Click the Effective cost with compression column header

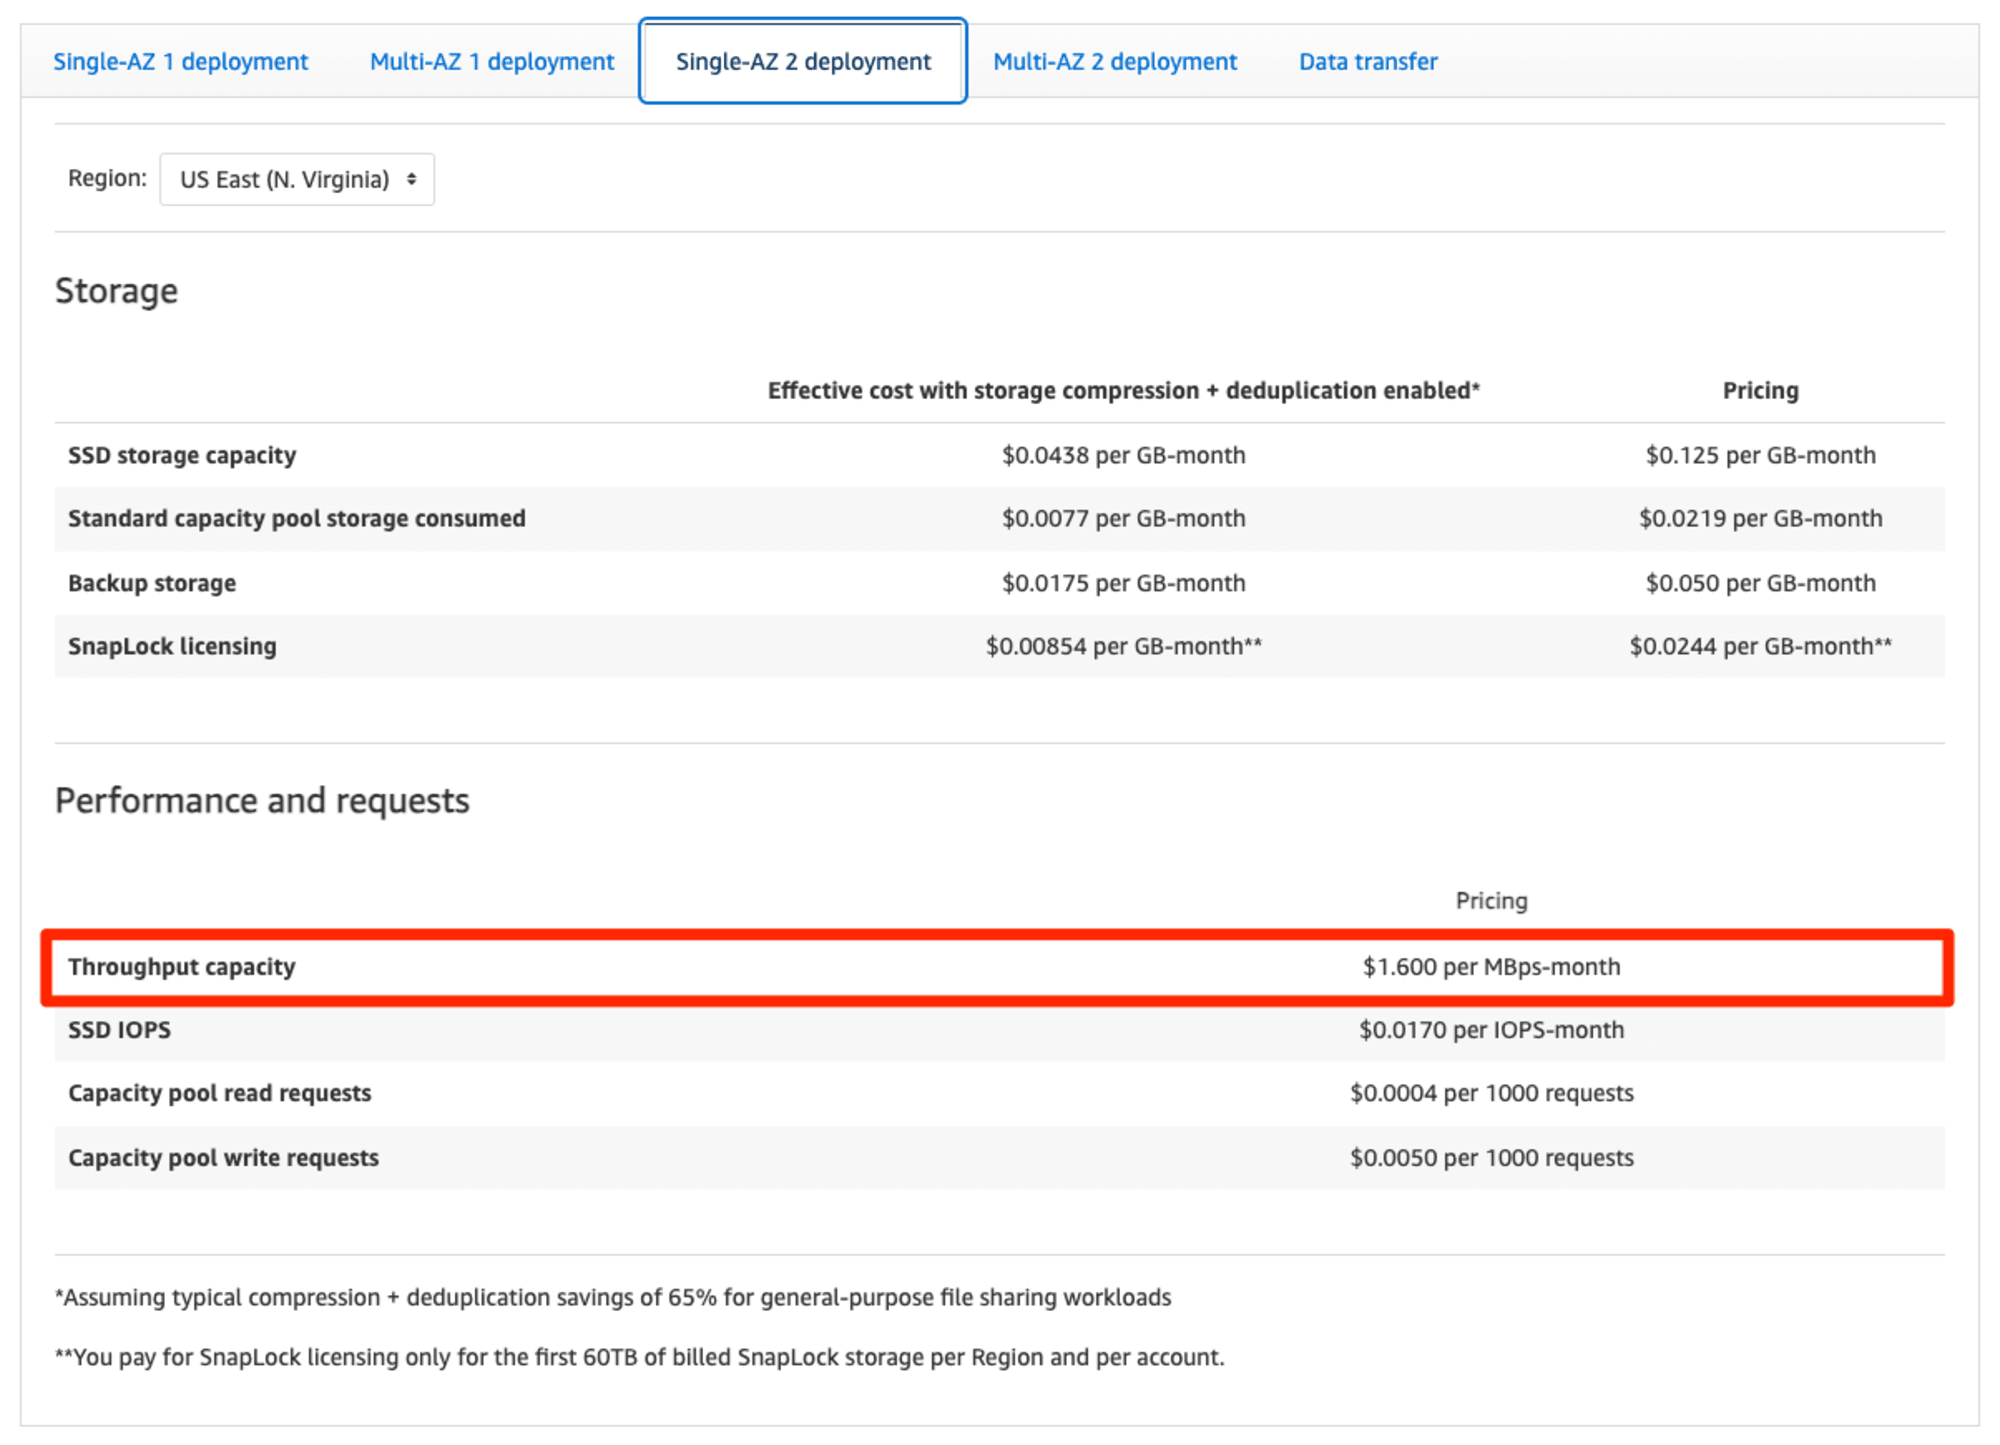pyautogui.click(x=1123, y=390)
